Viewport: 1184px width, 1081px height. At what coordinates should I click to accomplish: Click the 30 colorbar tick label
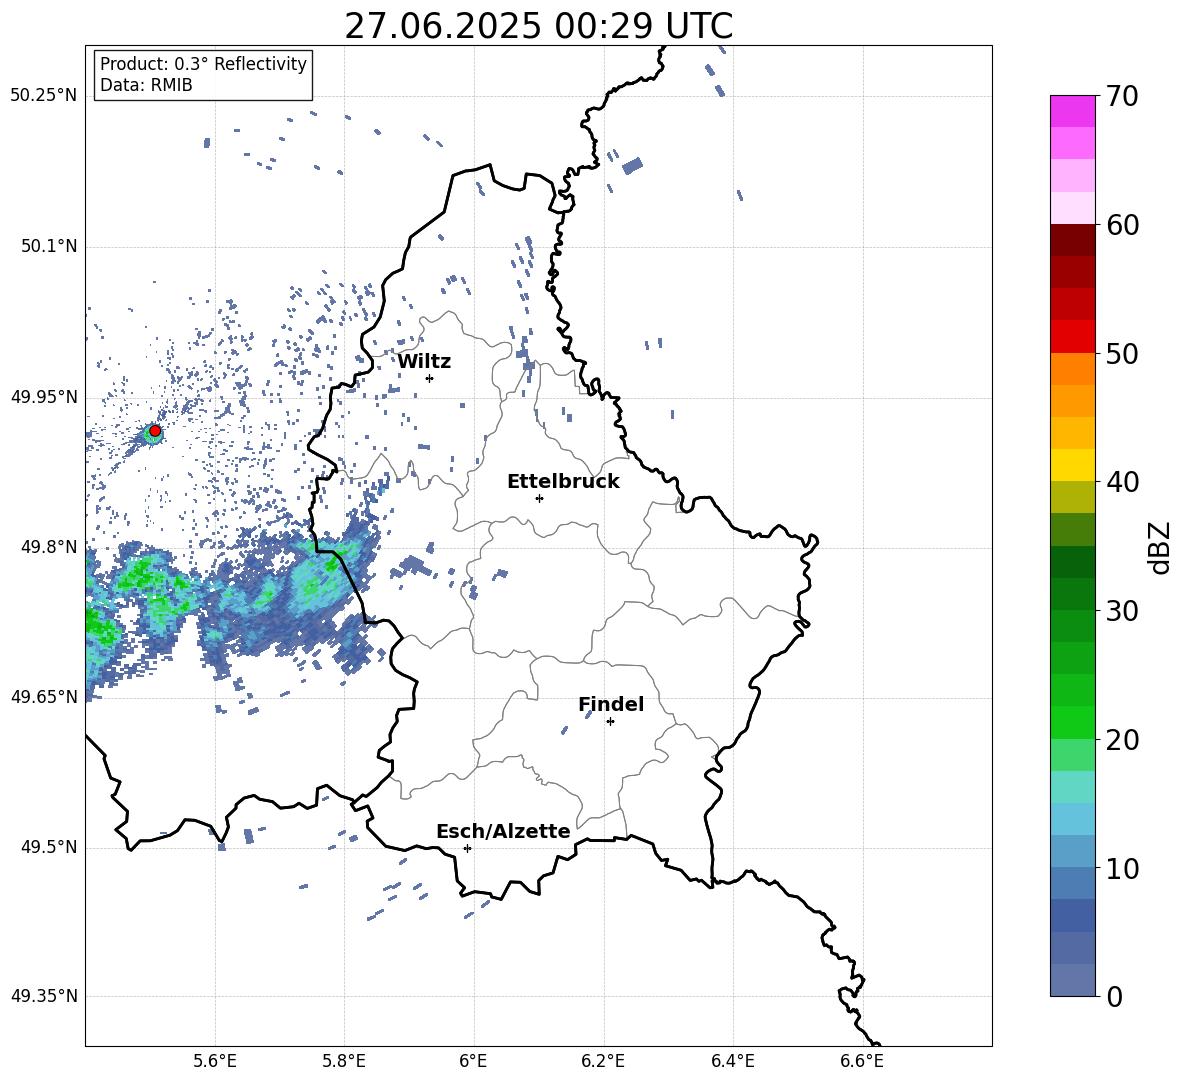(x=1121, y=611)
